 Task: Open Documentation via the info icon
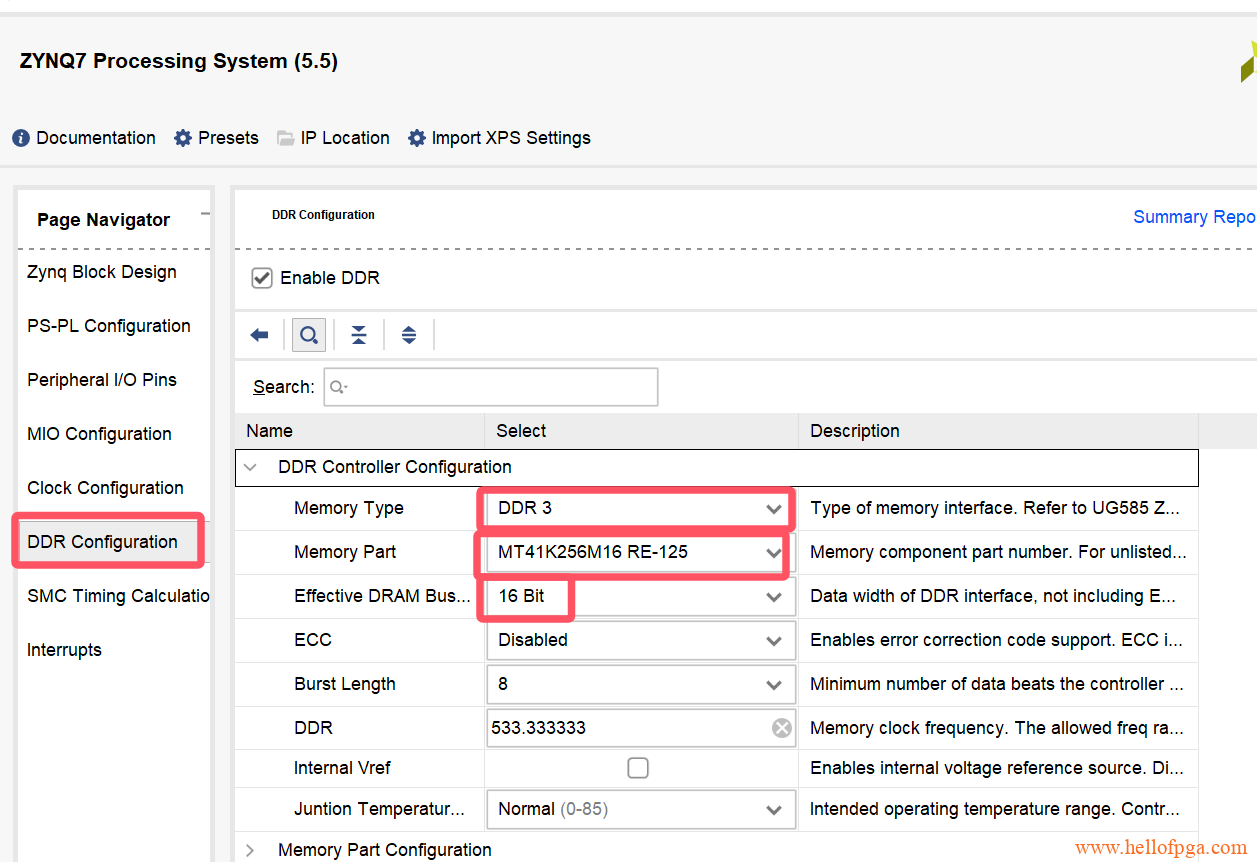[x=21, y=138]
